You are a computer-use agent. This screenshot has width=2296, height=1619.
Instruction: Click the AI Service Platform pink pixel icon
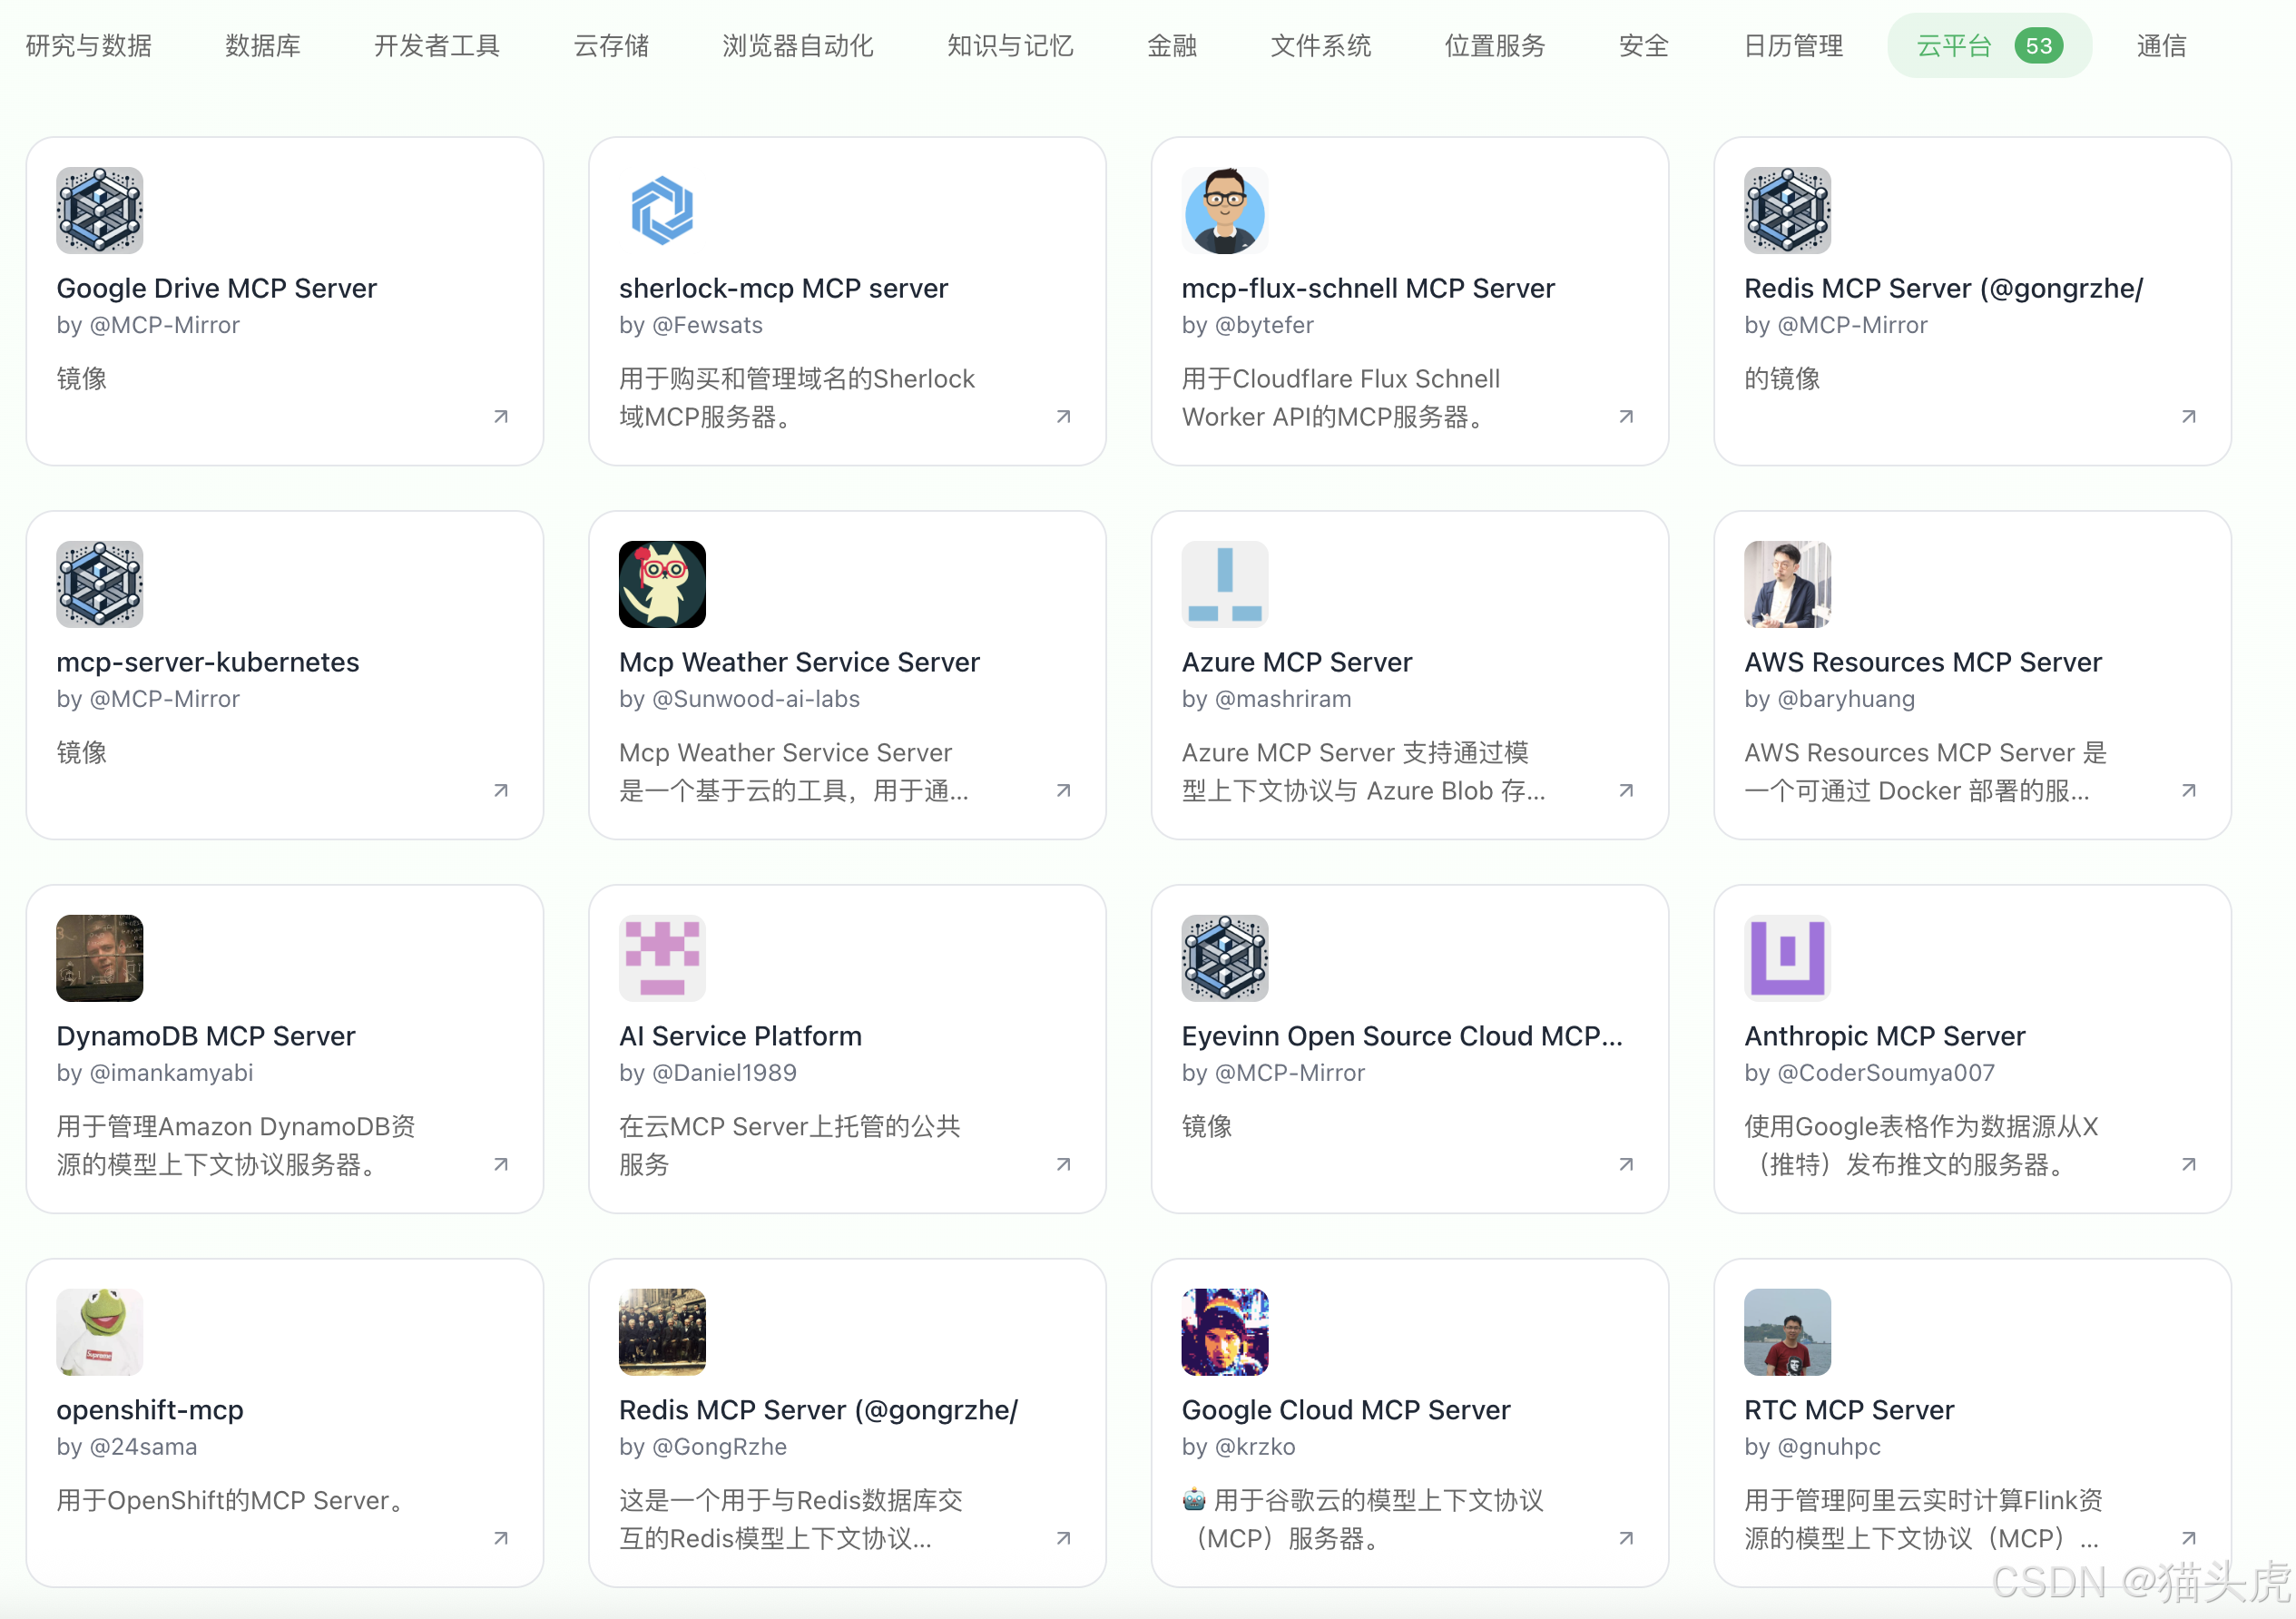(x=661, y=958)
